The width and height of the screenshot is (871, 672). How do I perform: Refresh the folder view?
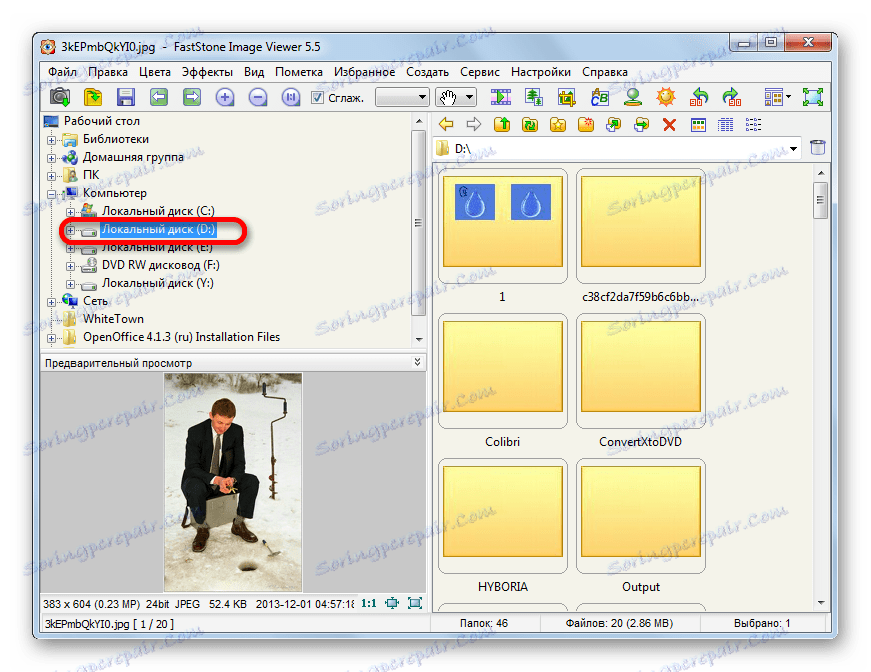(x=530, y=124)
